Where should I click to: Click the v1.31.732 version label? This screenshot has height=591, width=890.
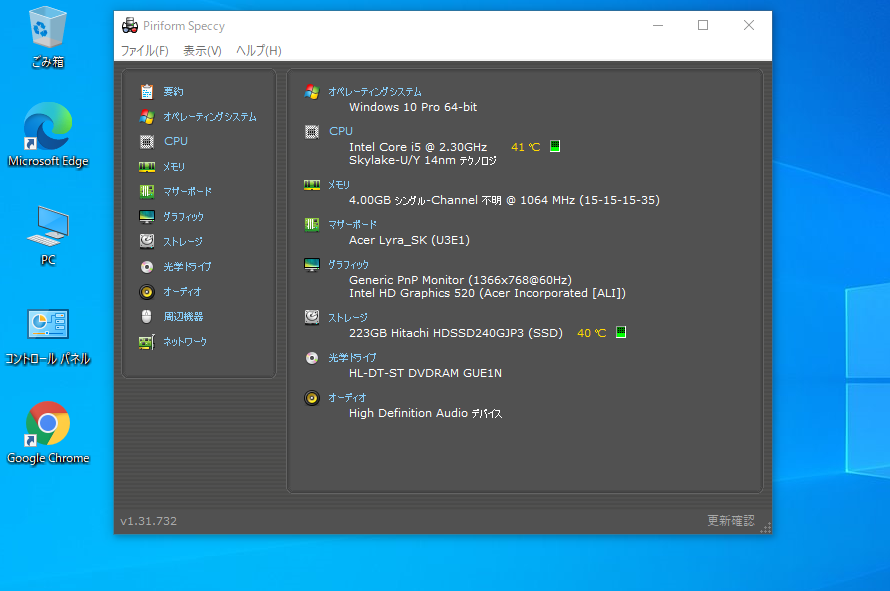pos(149,521)
